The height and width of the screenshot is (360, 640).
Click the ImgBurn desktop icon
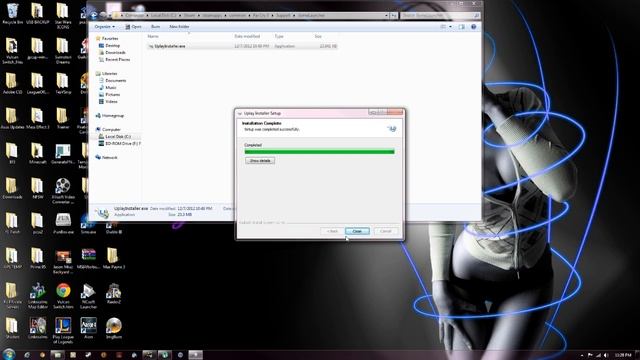113,328
